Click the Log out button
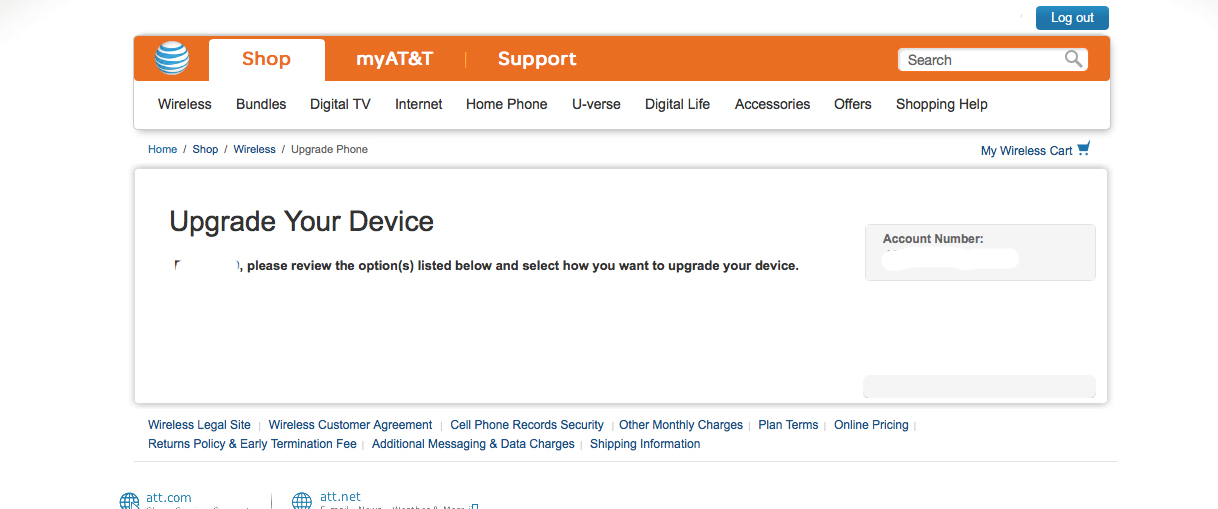 point(1072,18)
